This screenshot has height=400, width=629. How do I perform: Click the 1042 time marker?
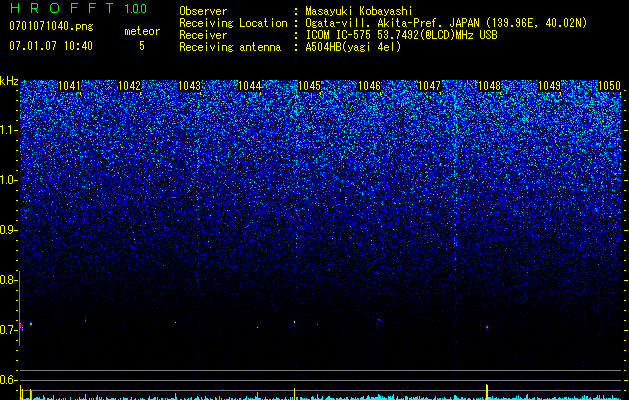pos(130,86)
